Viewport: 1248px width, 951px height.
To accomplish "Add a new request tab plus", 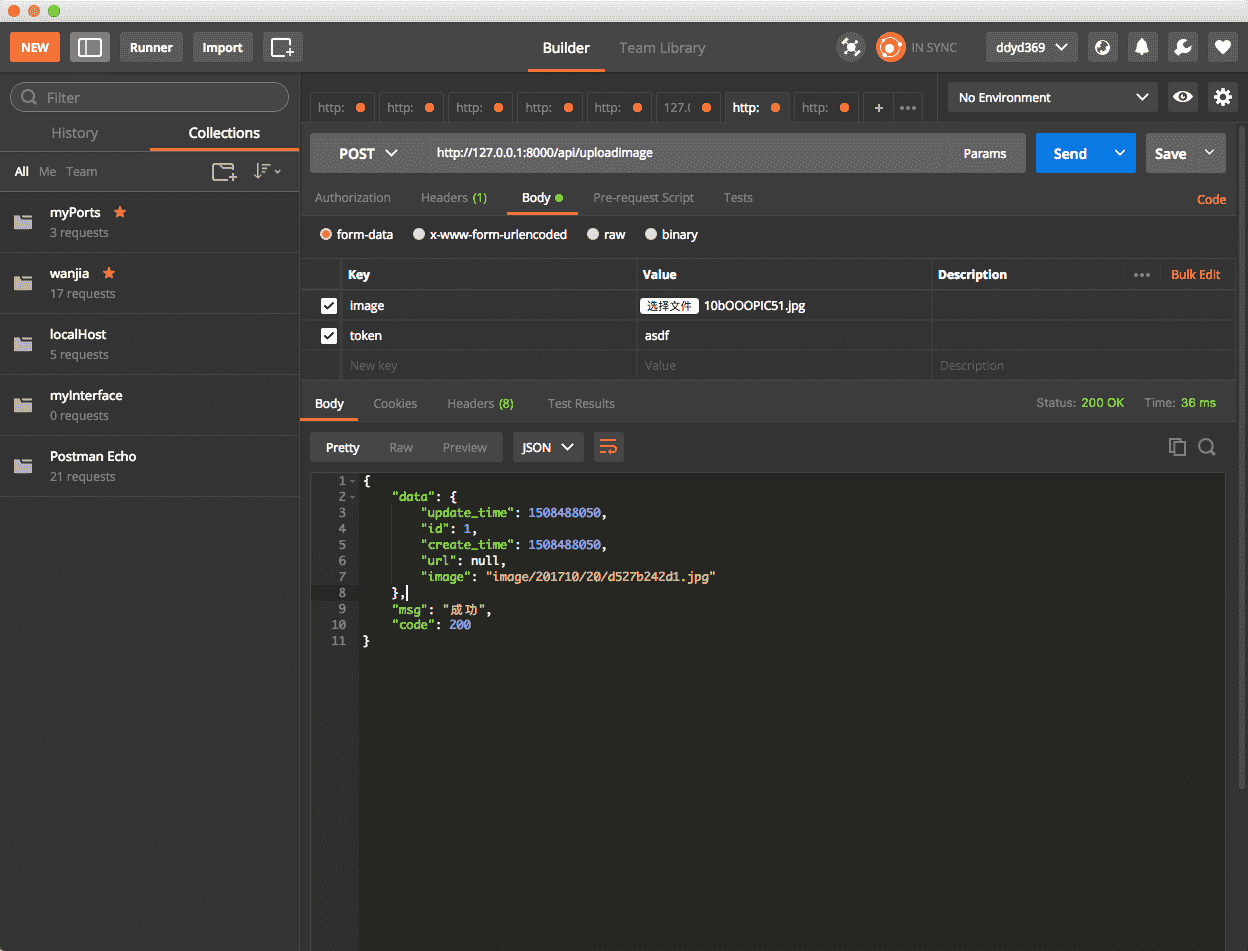I will (x=878, y=108).
